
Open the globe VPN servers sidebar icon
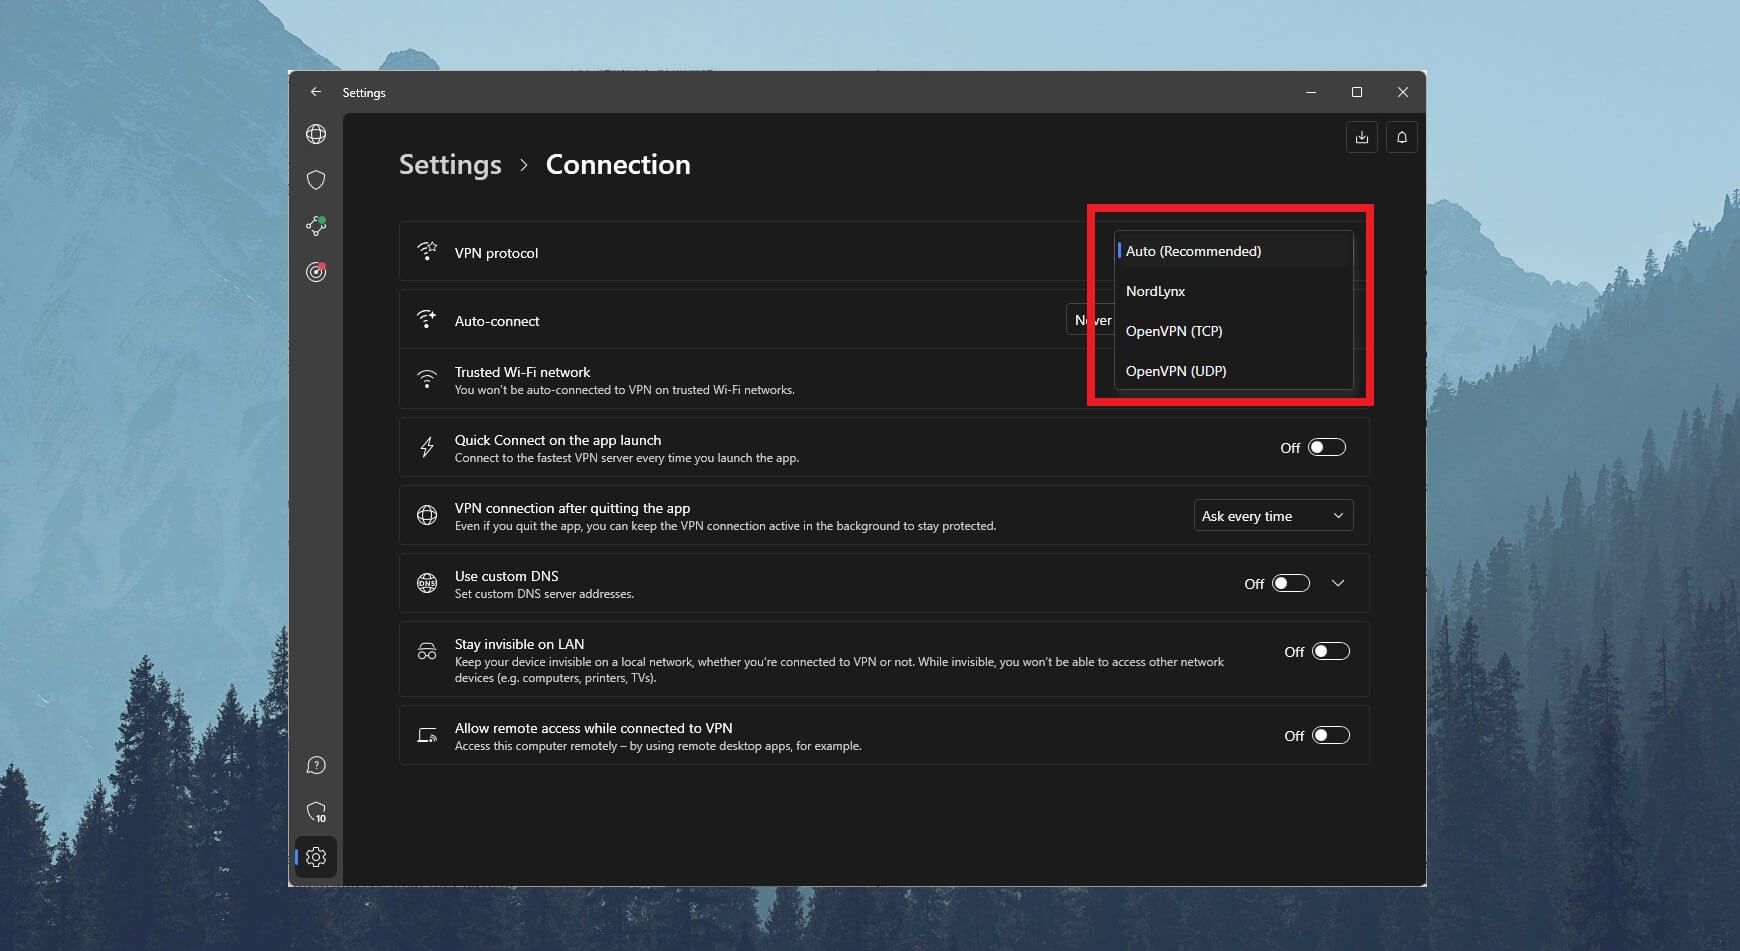[316, 134]
